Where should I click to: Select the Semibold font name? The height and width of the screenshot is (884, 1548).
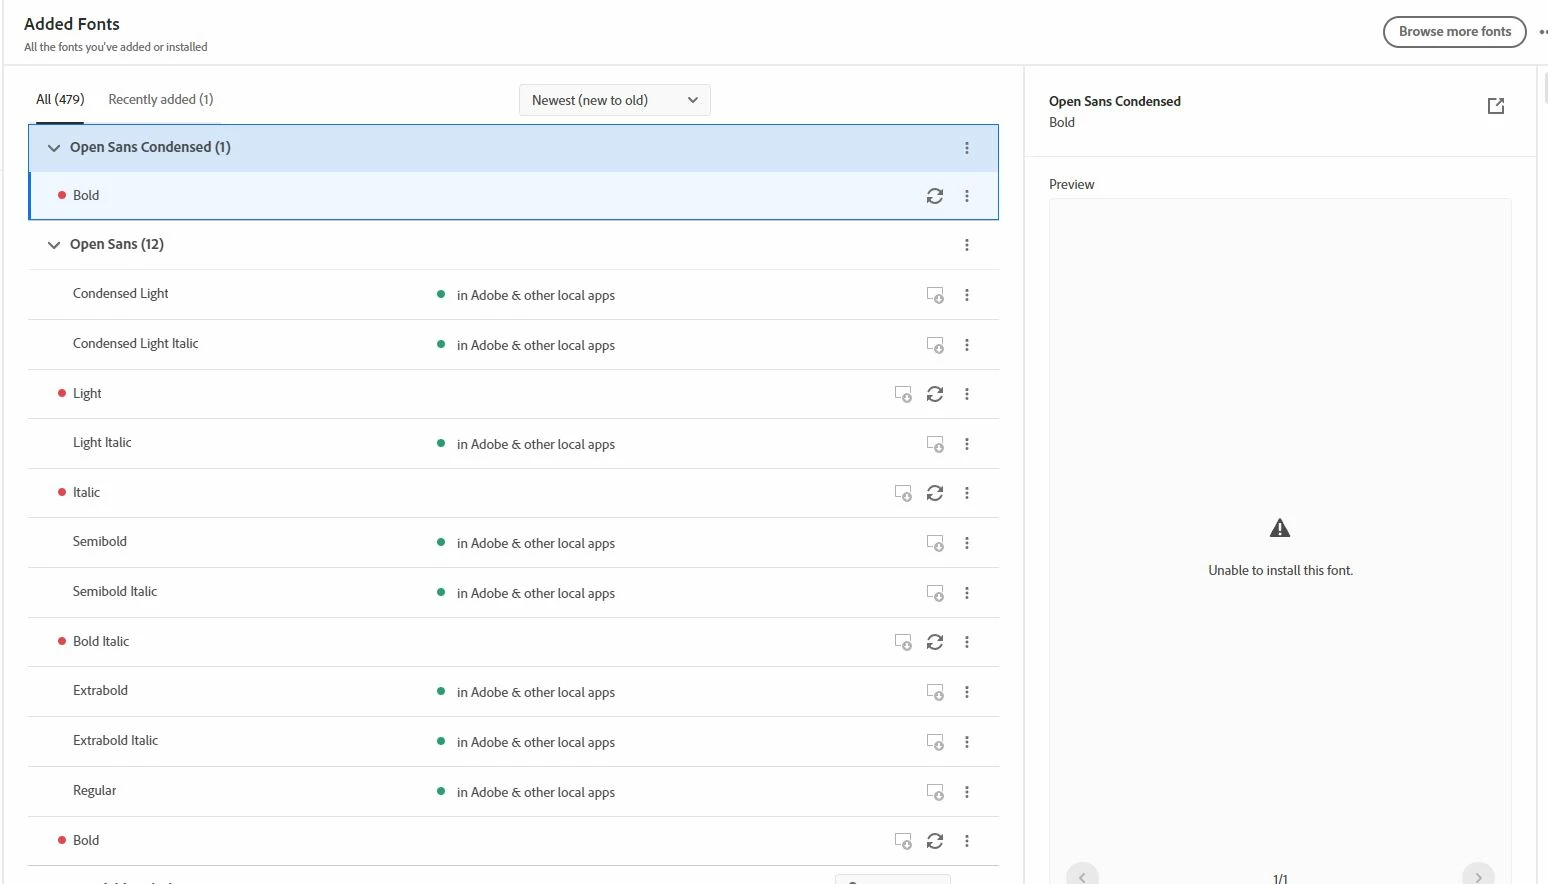tap(100, 542)
